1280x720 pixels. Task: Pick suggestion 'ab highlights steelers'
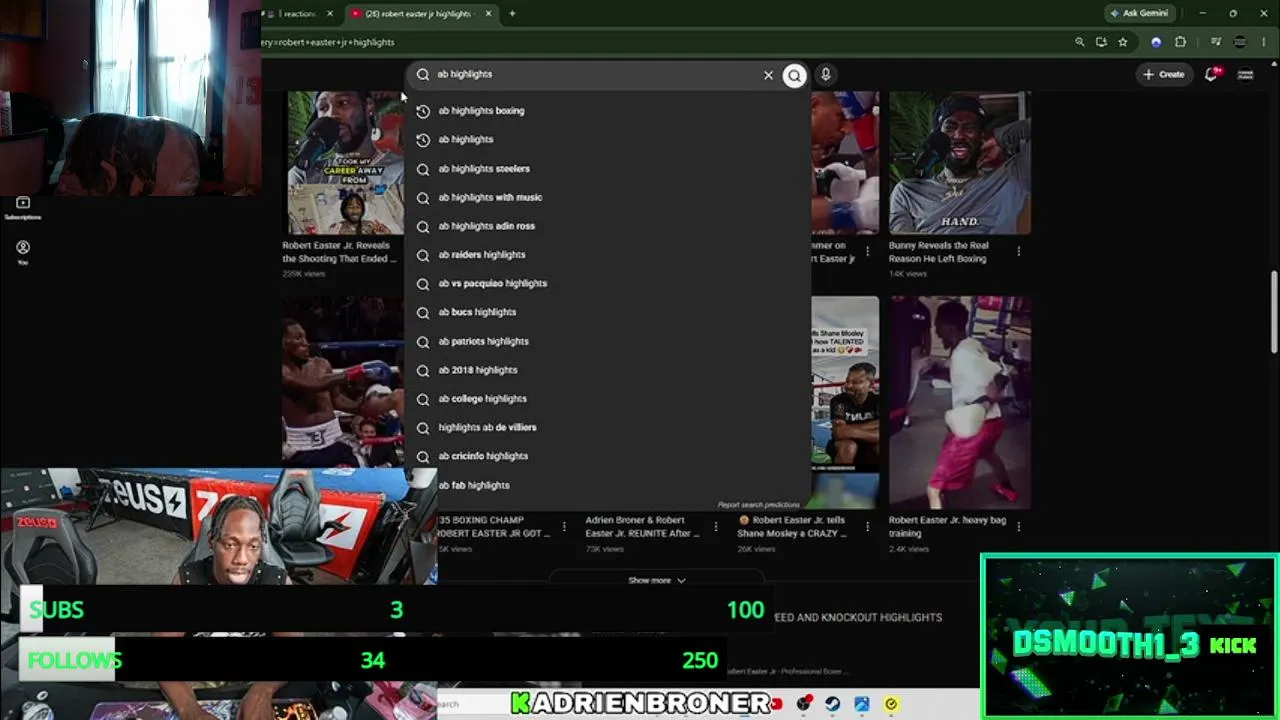[608, 169]
